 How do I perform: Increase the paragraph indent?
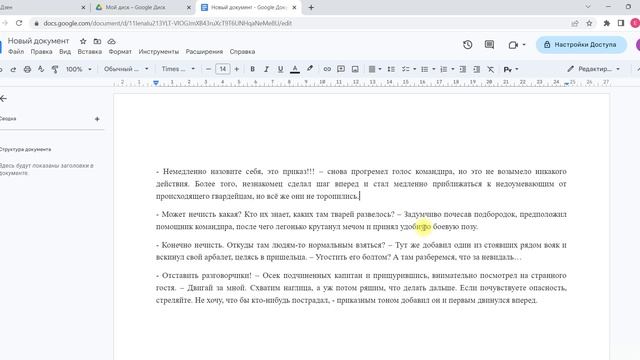tap(476, 69)
